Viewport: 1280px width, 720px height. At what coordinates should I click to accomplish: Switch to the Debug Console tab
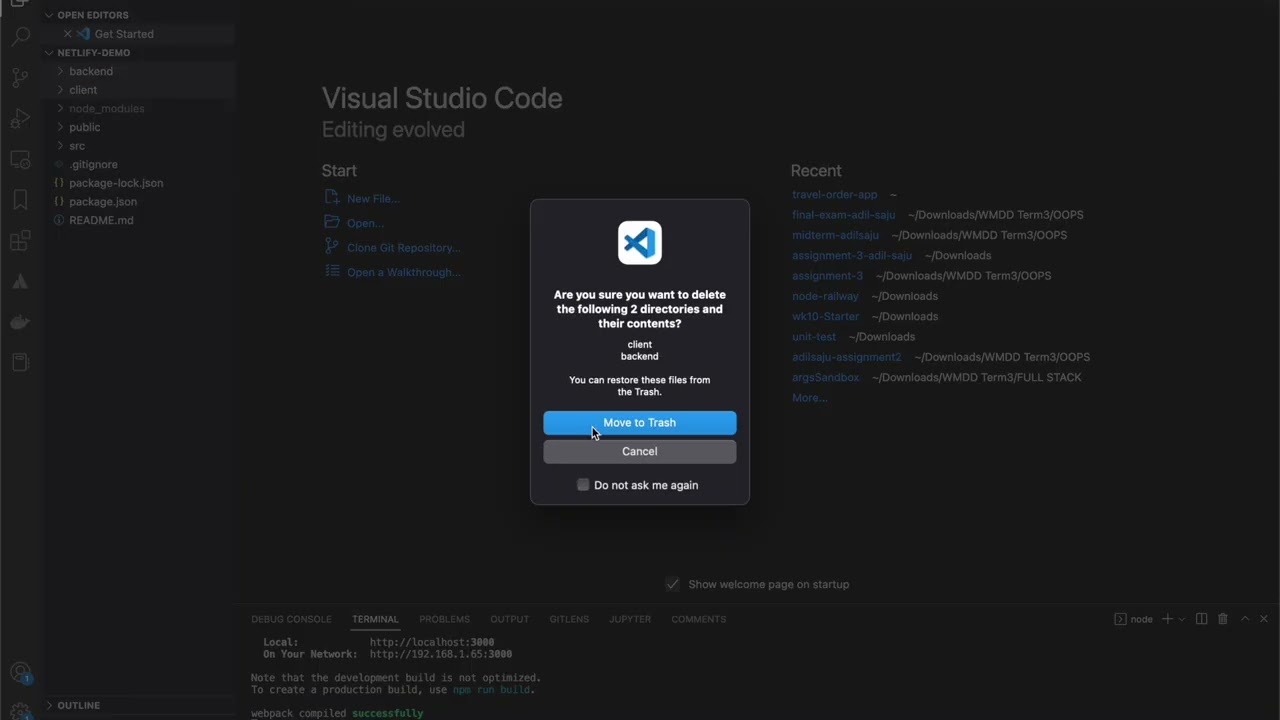[291, 619]
